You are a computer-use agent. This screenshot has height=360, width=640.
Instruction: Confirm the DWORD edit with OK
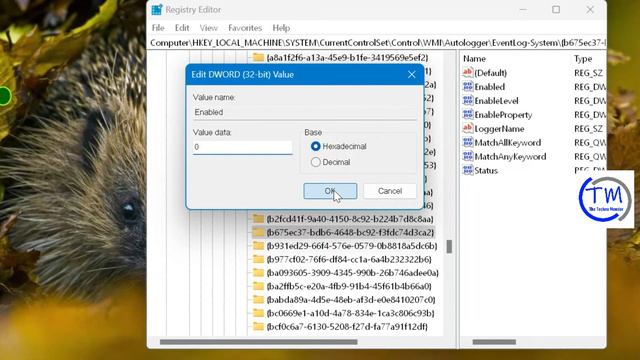coord(330,191)
